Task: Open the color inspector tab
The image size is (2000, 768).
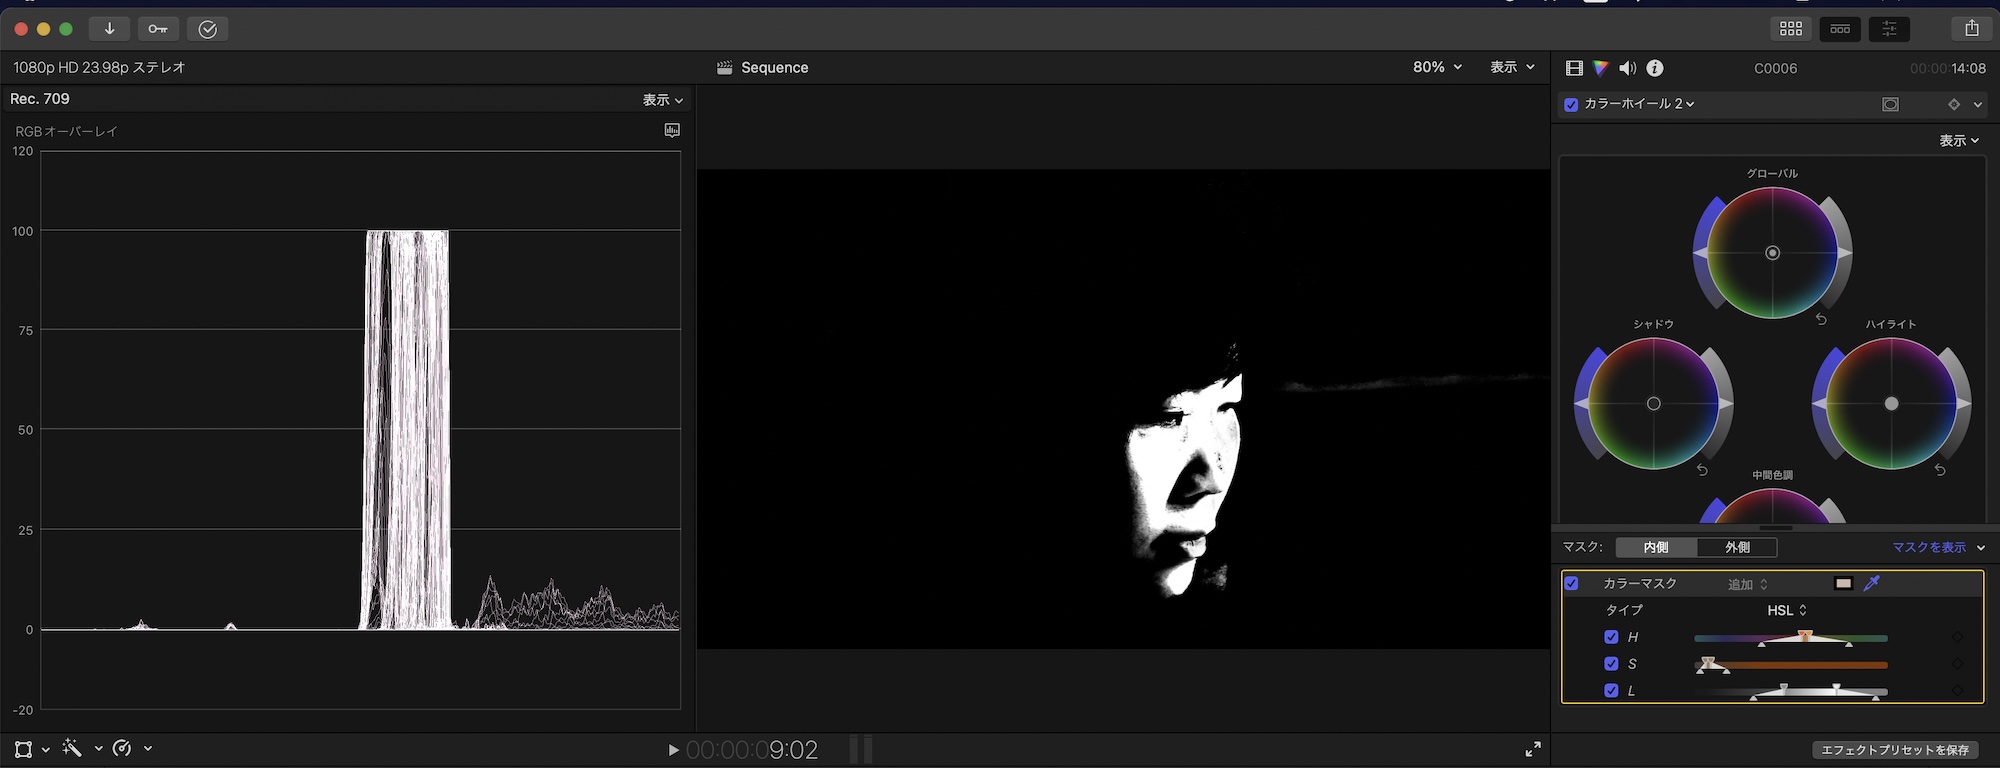Action: click(x=1600, y=68)
